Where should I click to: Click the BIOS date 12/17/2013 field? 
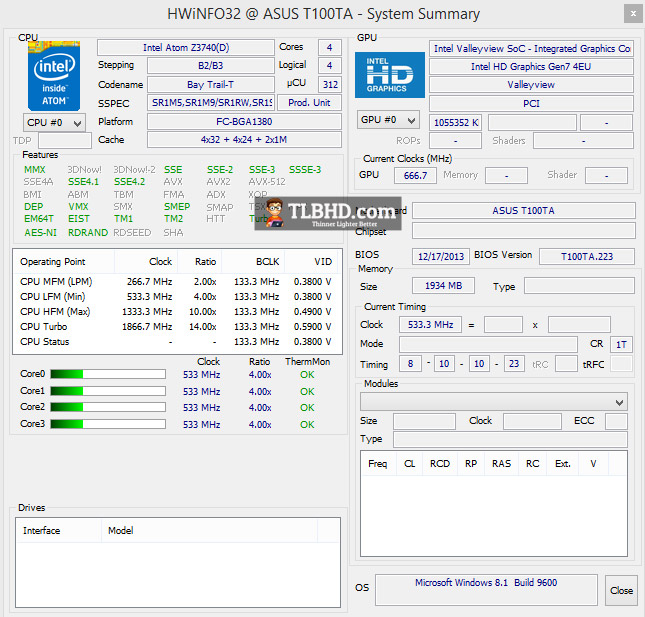coord(441,256)
